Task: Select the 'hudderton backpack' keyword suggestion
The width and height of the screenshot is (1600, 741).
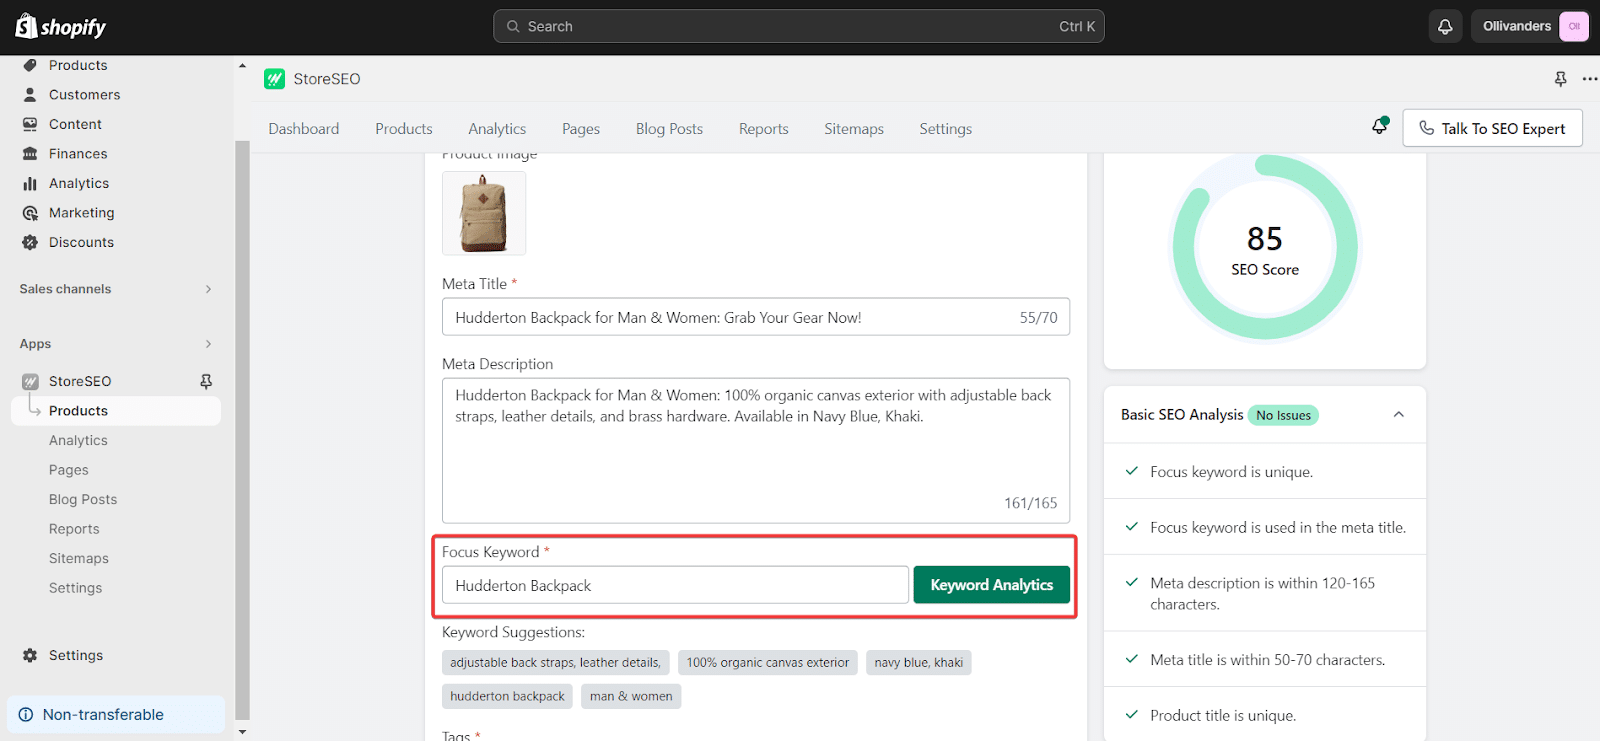Action: [507, 696]
